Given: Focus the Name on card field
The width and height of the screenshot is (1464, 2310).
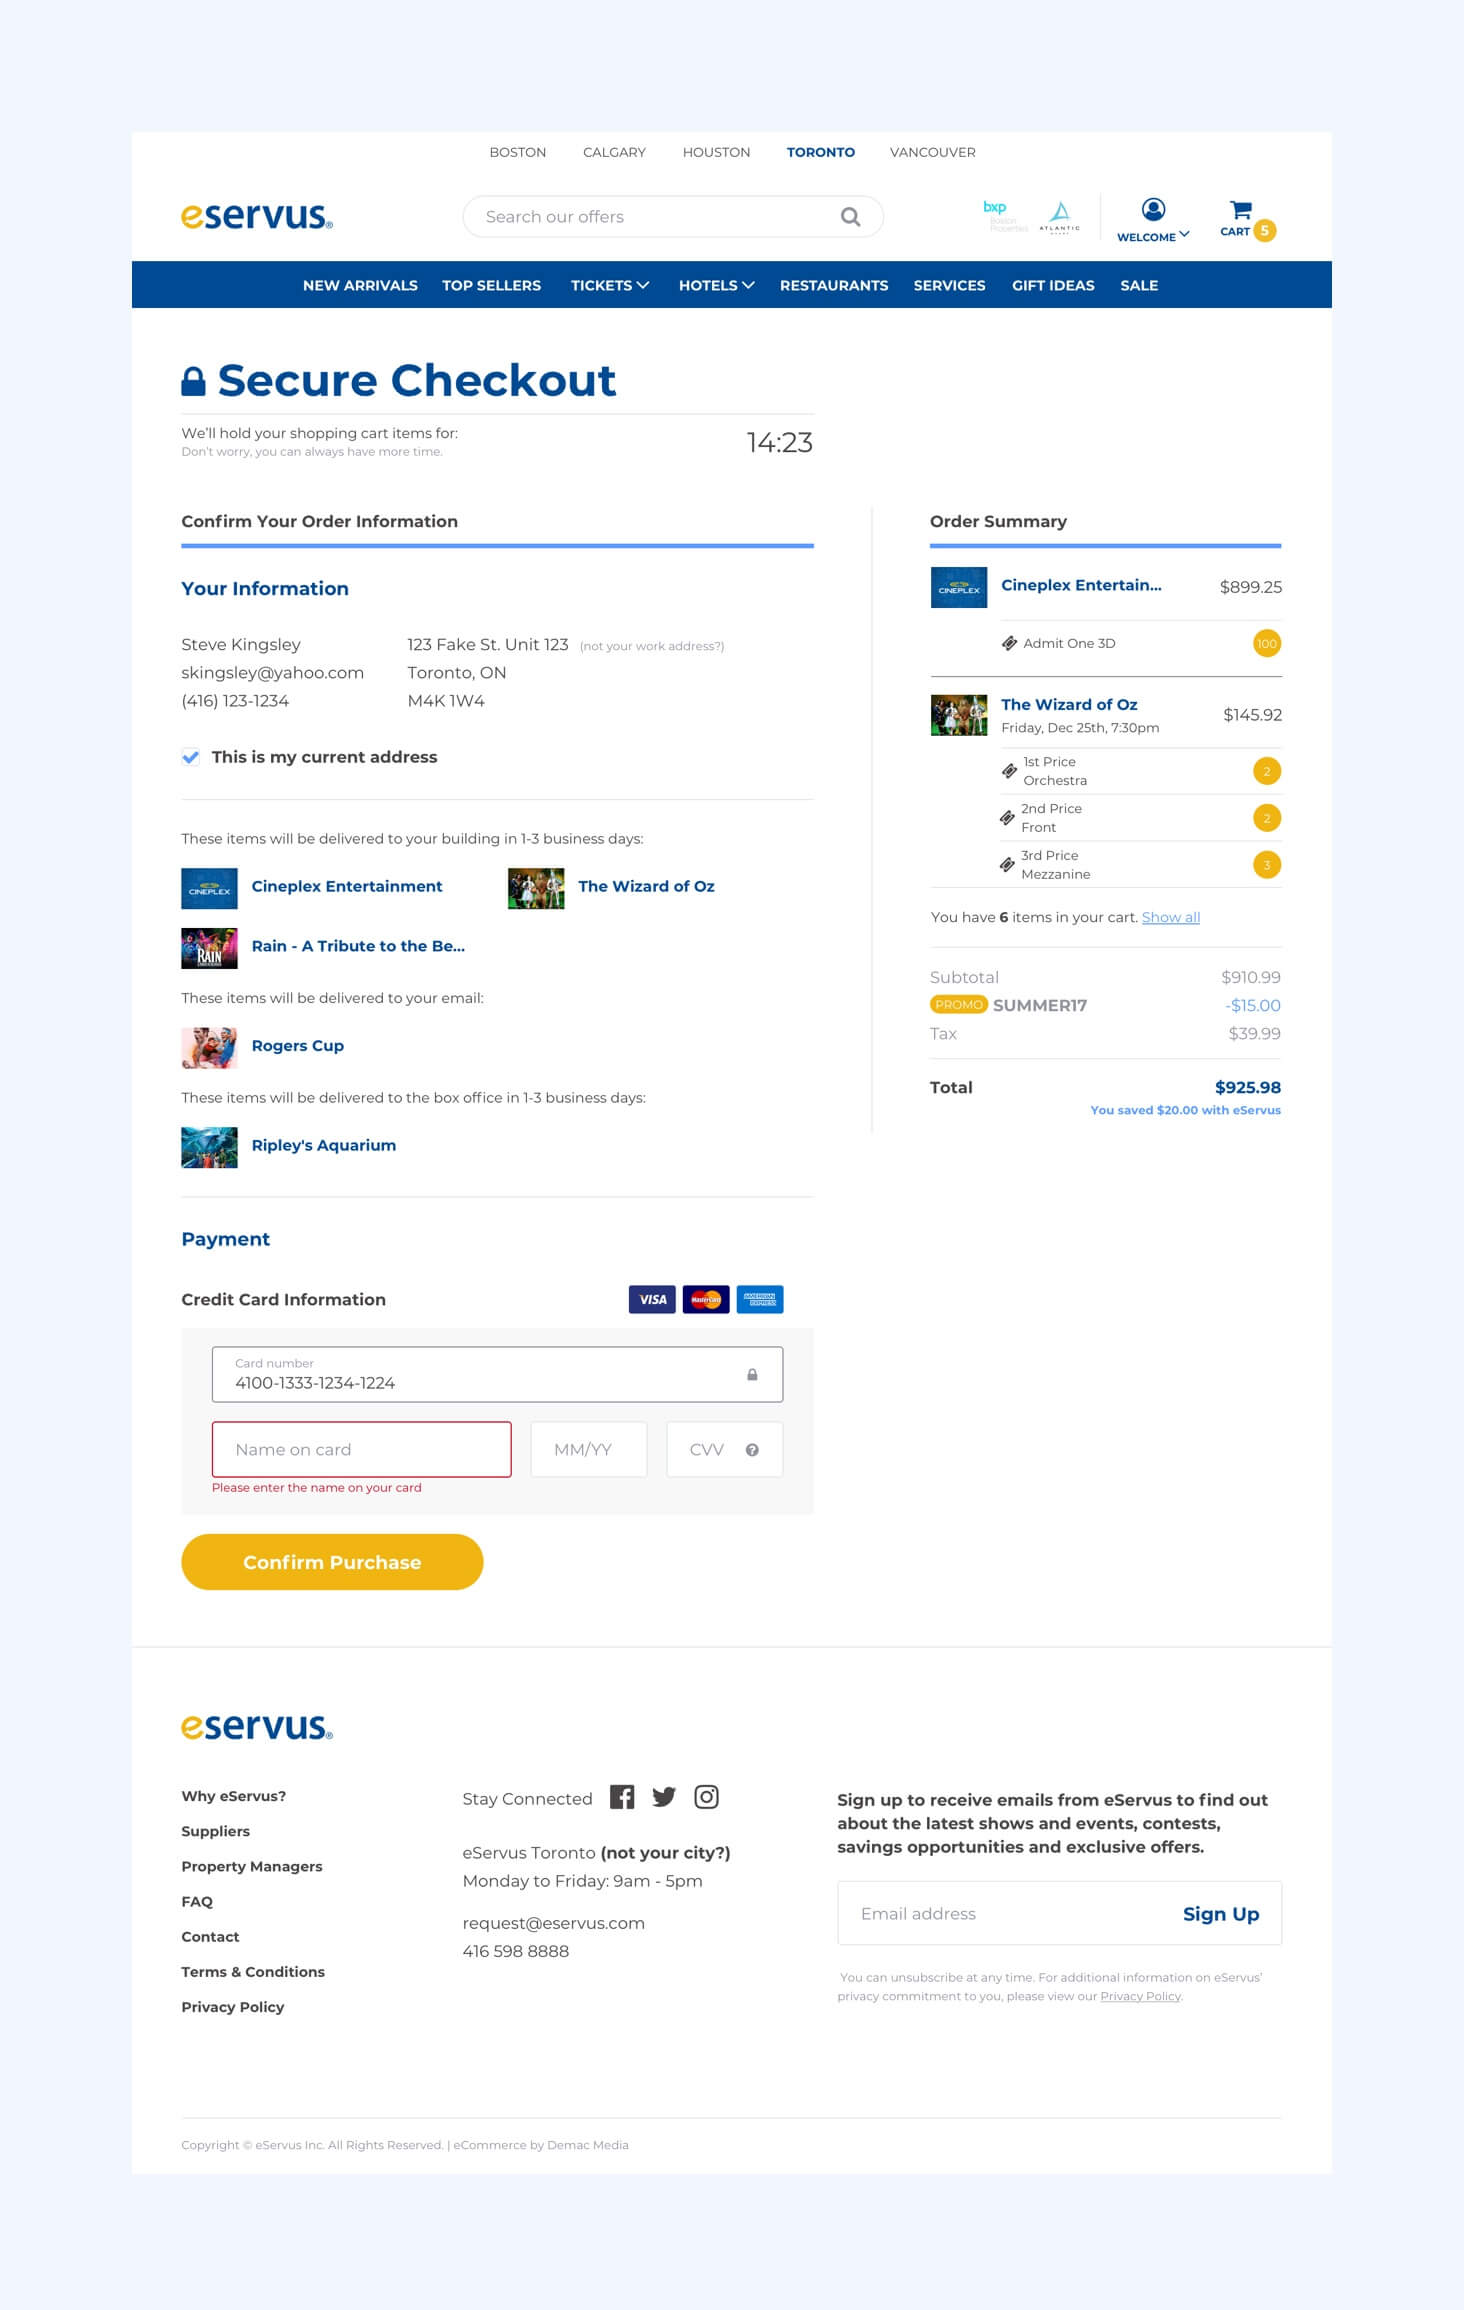Looking at the screenshot, I should pos(361,1449).
